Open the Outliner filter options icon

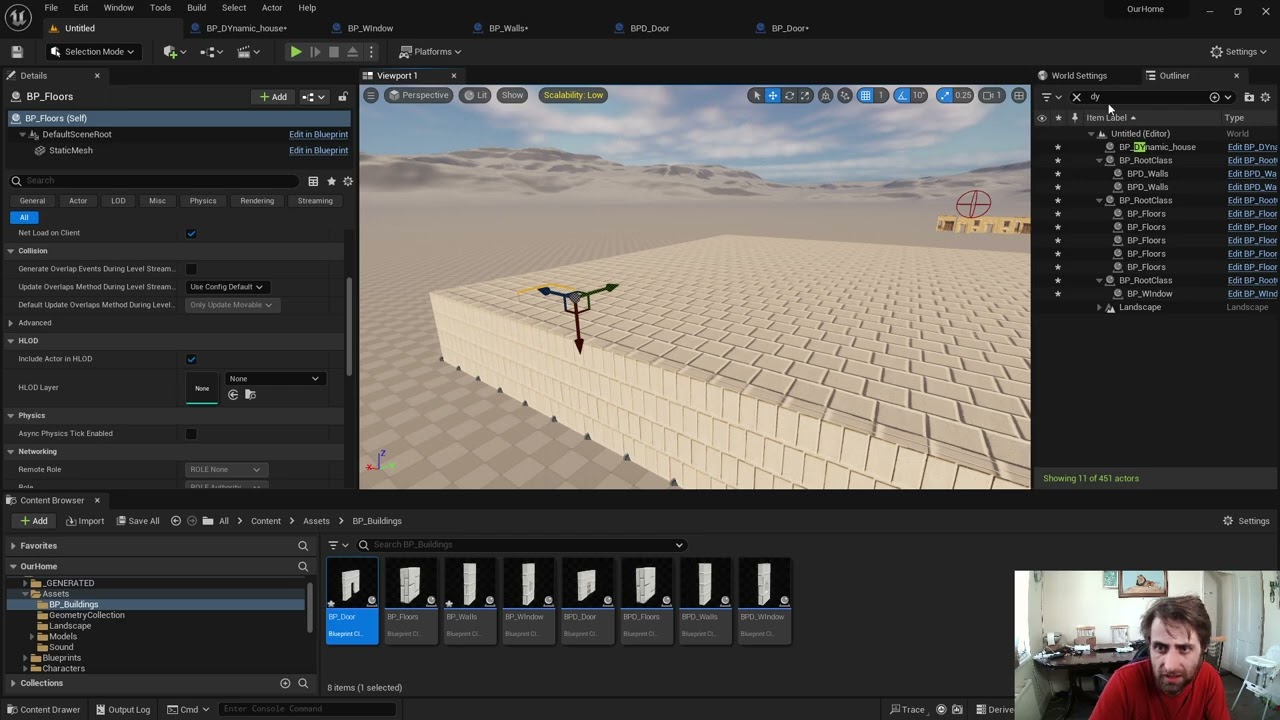pos(1050,97)
